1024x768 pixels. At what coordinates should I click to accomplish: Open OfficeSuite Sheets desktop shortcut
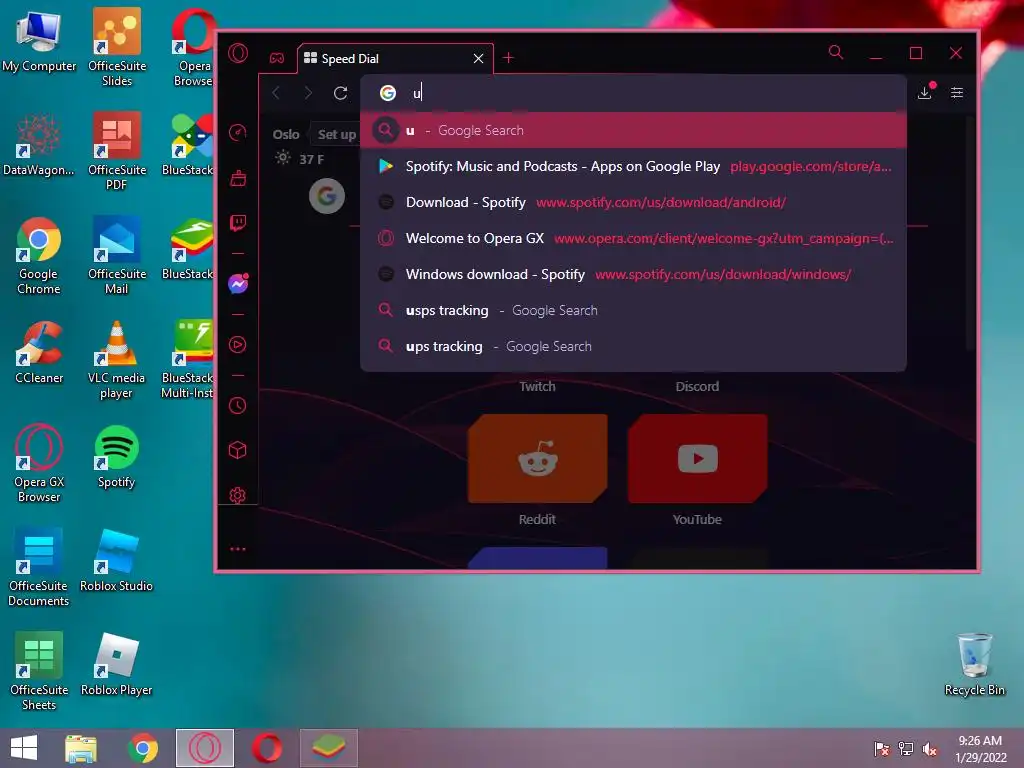point(39,671)
